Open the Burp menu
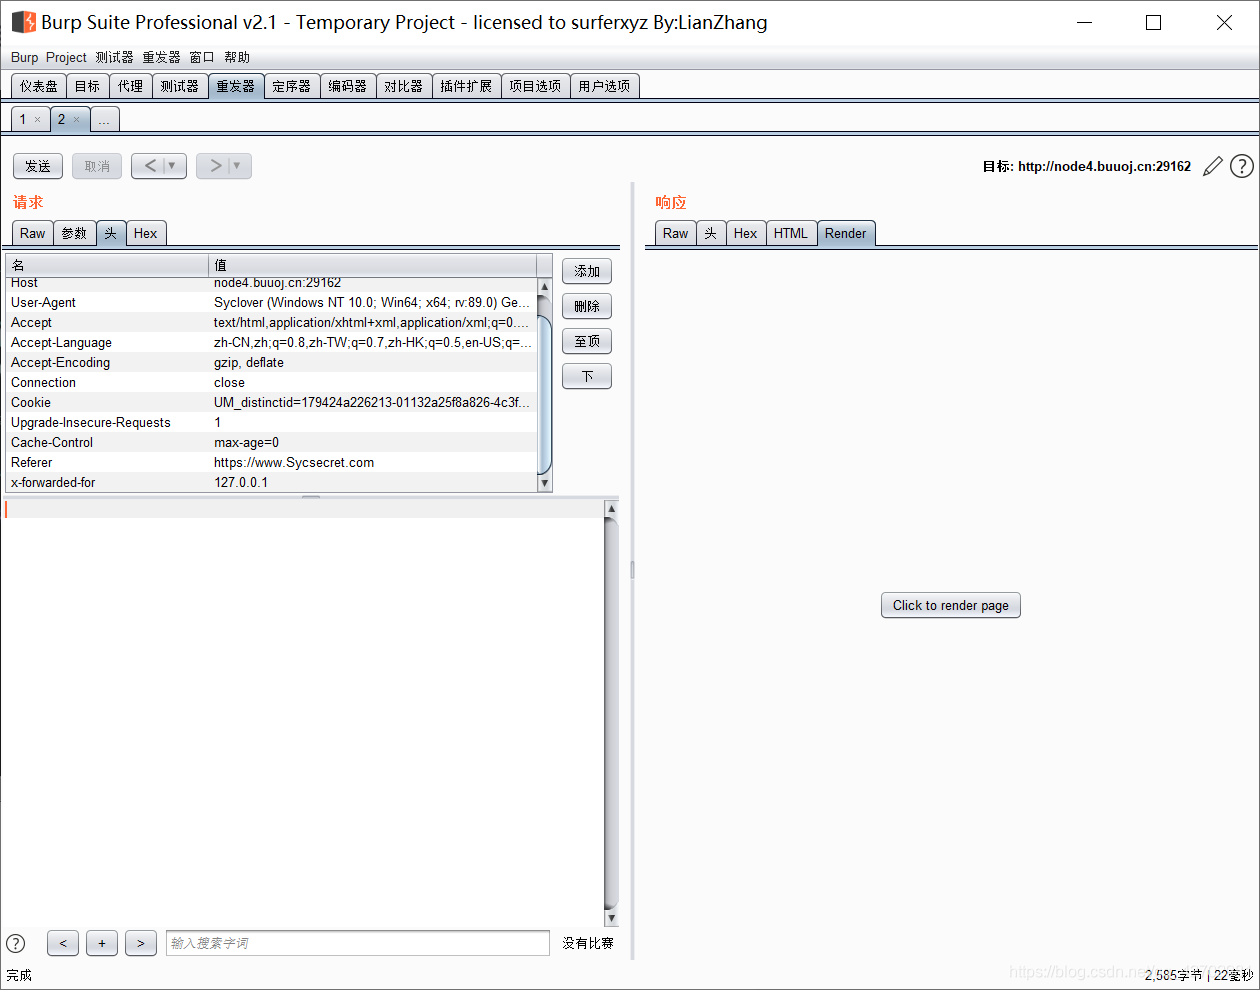The width and height of the screenshot is (1260, 990). click(x=24, y=57)
